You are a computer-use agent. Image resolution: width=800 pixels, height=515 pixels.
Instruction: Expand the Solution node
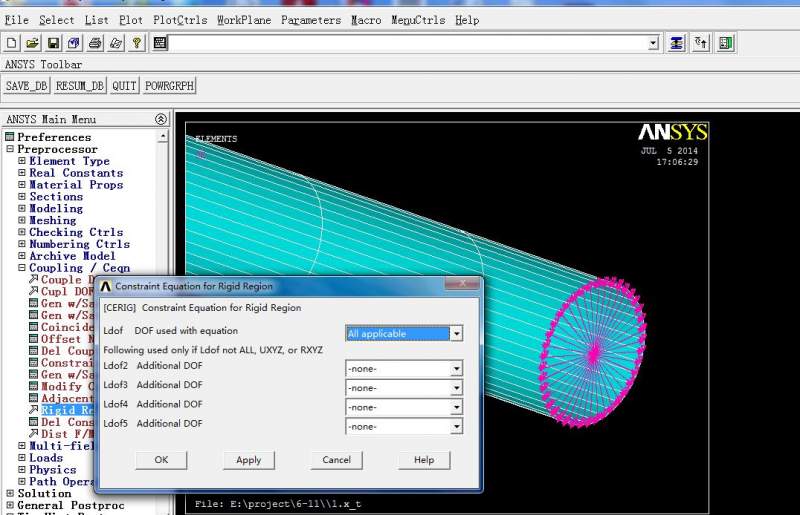(x=10, y=493)
